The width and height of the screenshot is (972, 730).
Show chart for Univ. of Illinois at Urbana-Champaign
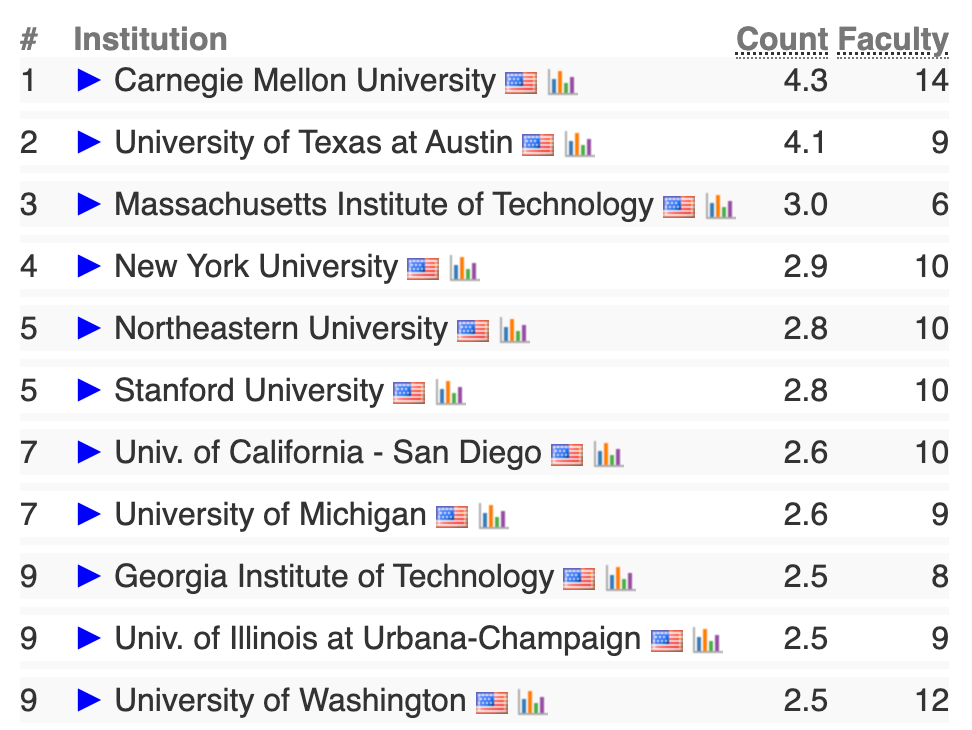click(707, 640)
